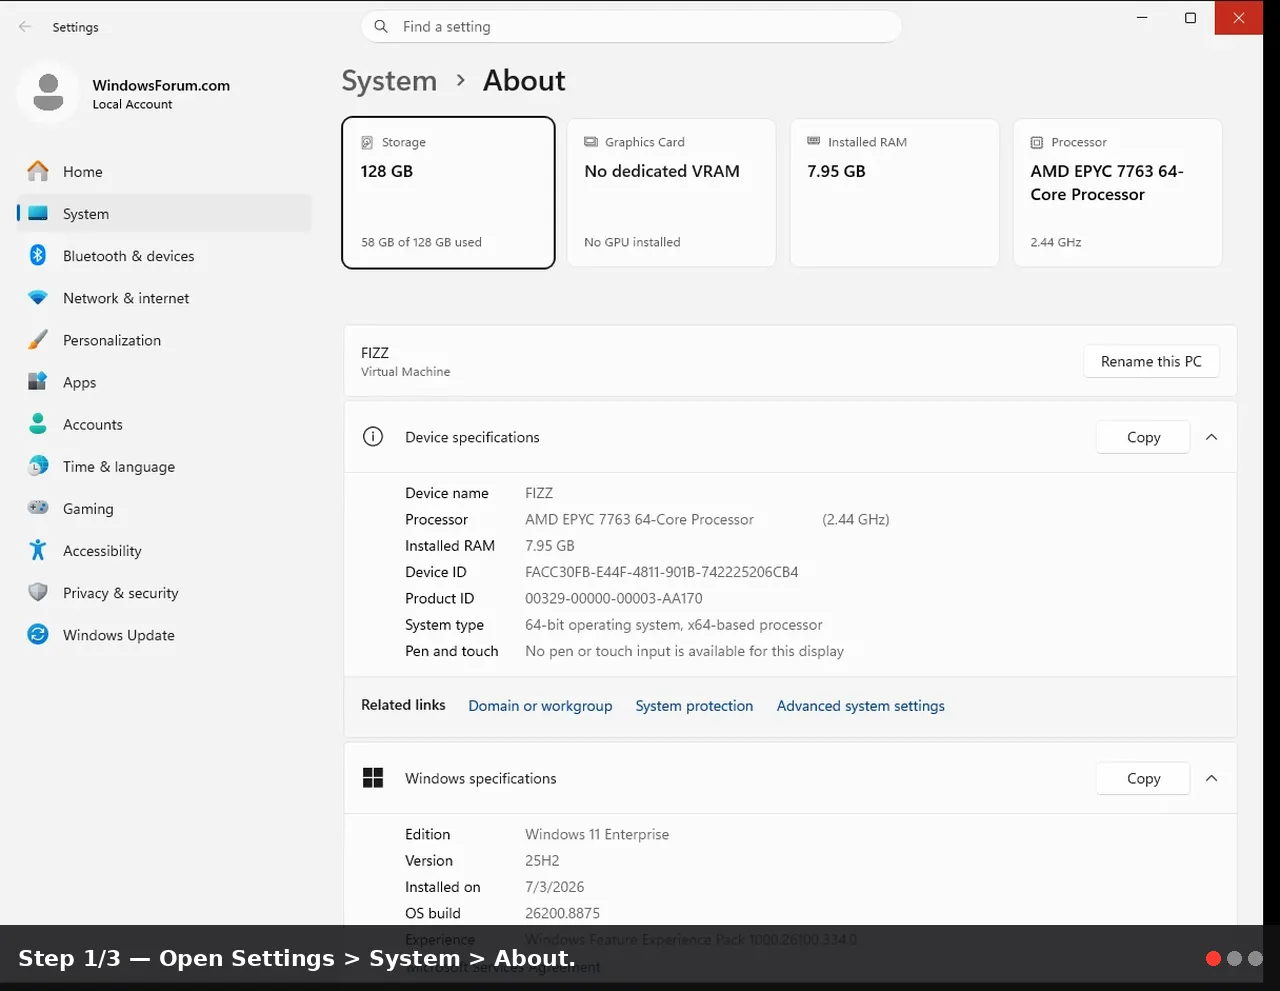The image size is (1280, 991).
Task: Click the FIZZ Virtual Machine device name
Action: (x=406, y=361)
